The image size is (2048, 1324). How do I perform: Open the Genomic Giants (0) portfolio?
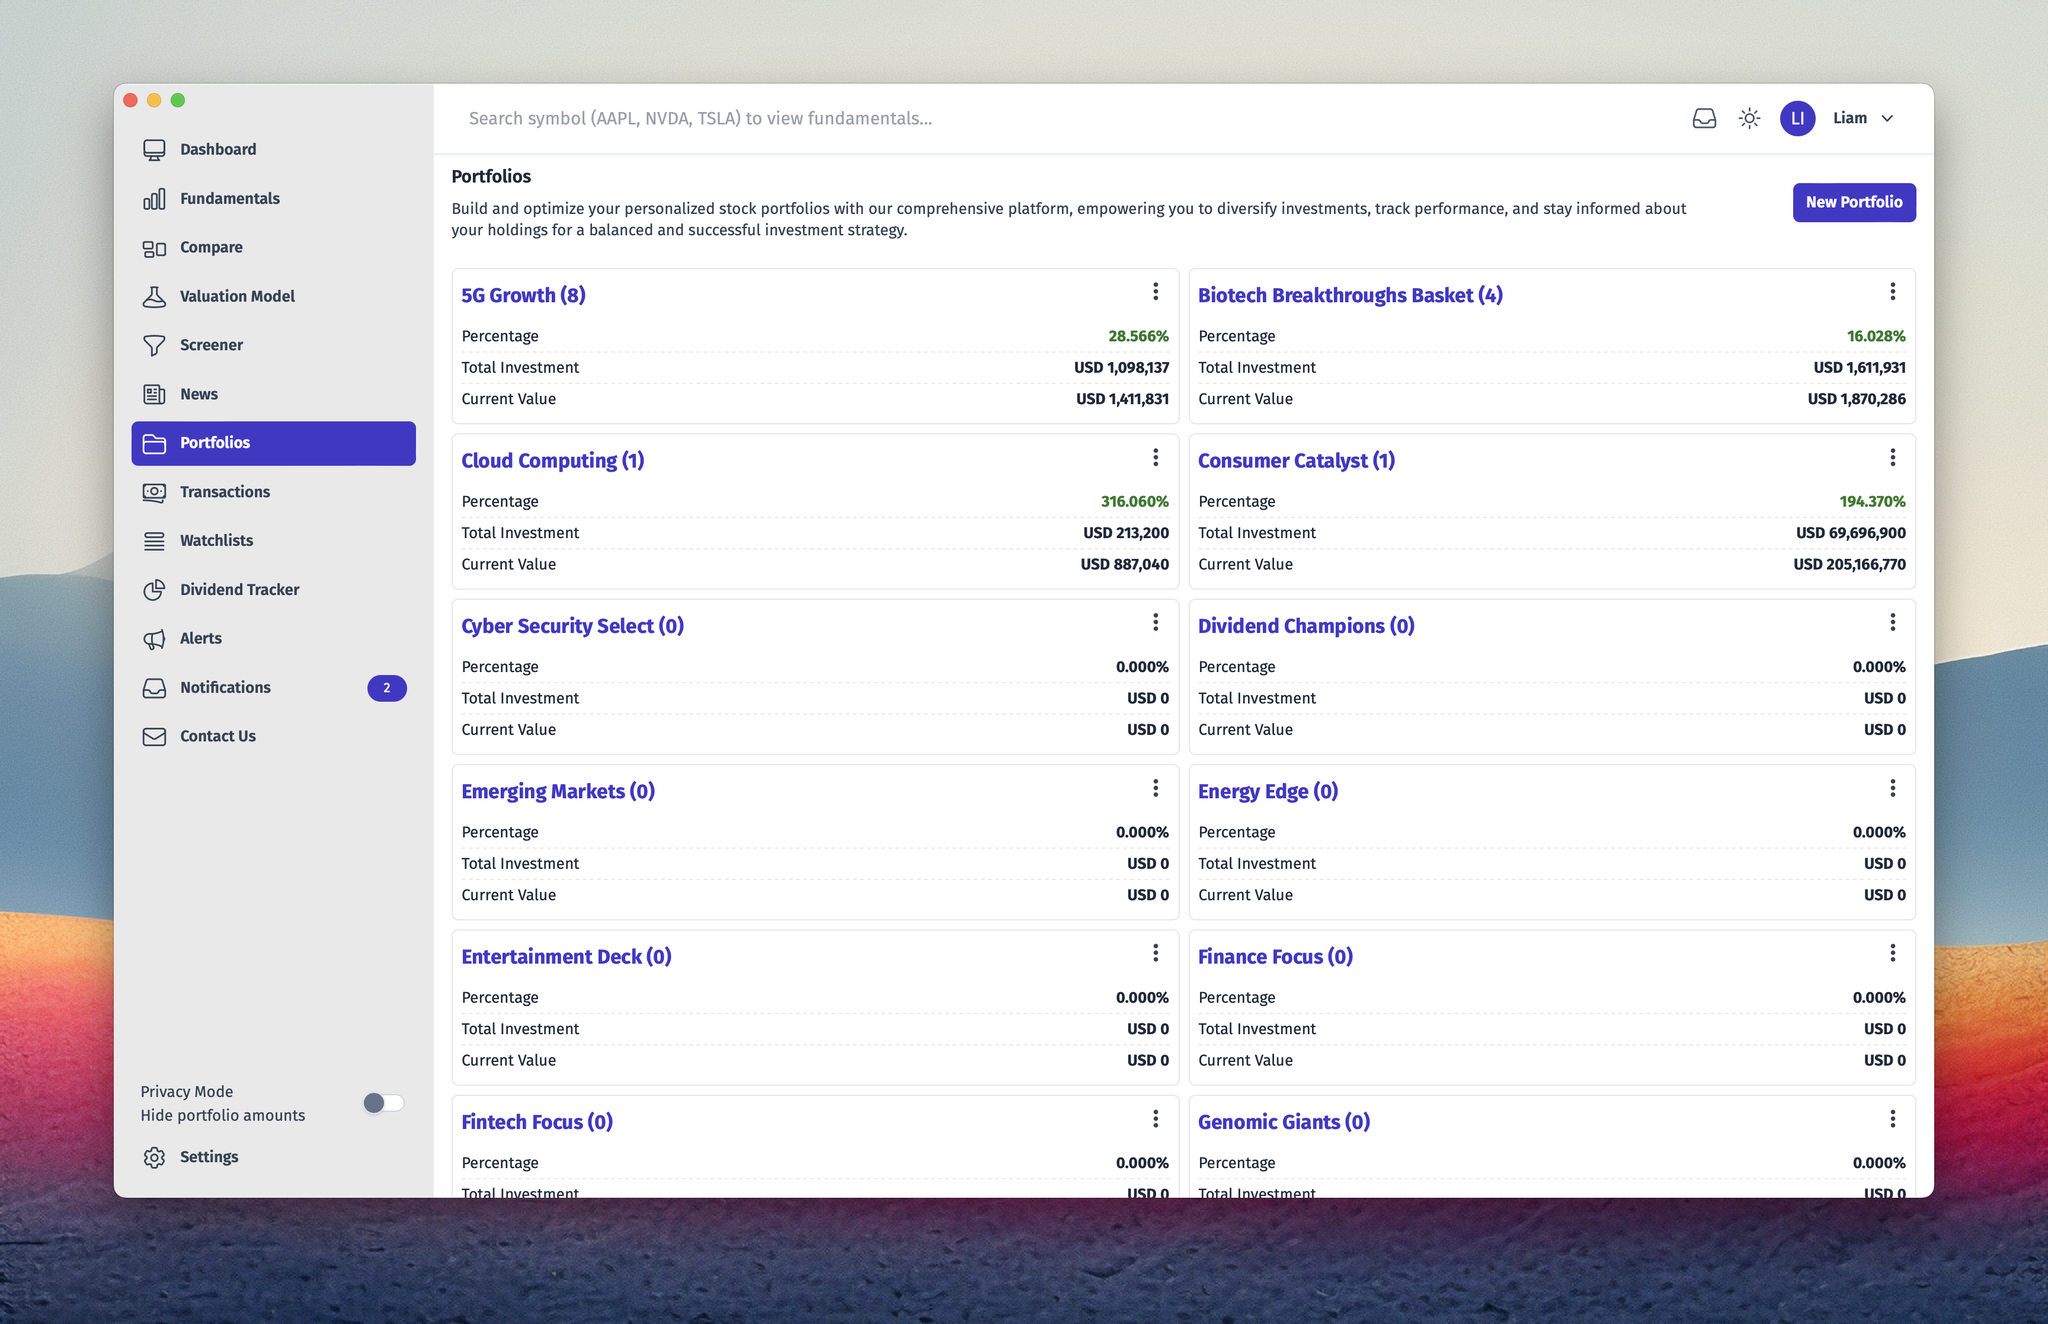pos(1284,1122)
